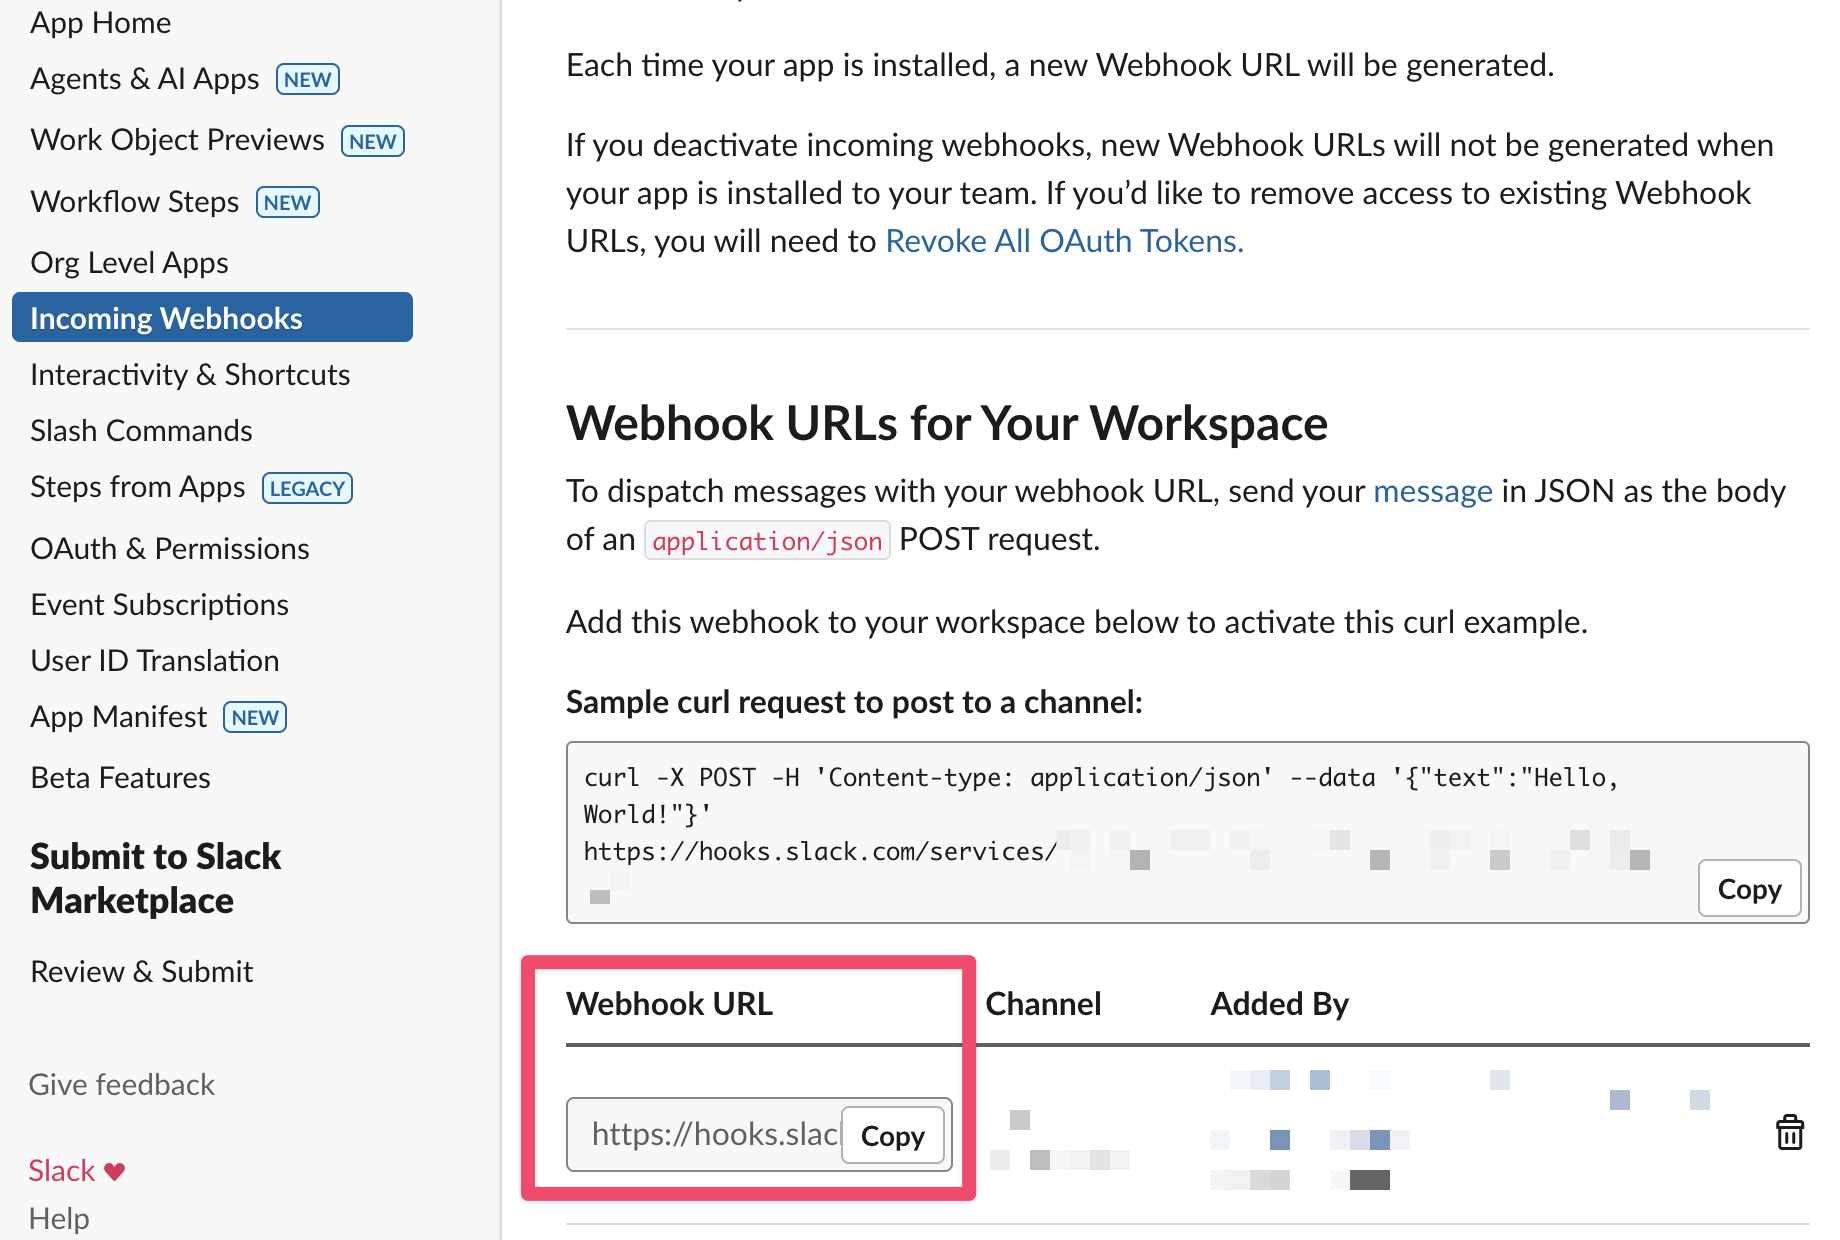
Task: Open Work Object Previews section
Action: pyautogui.click(x=177, y=140)
